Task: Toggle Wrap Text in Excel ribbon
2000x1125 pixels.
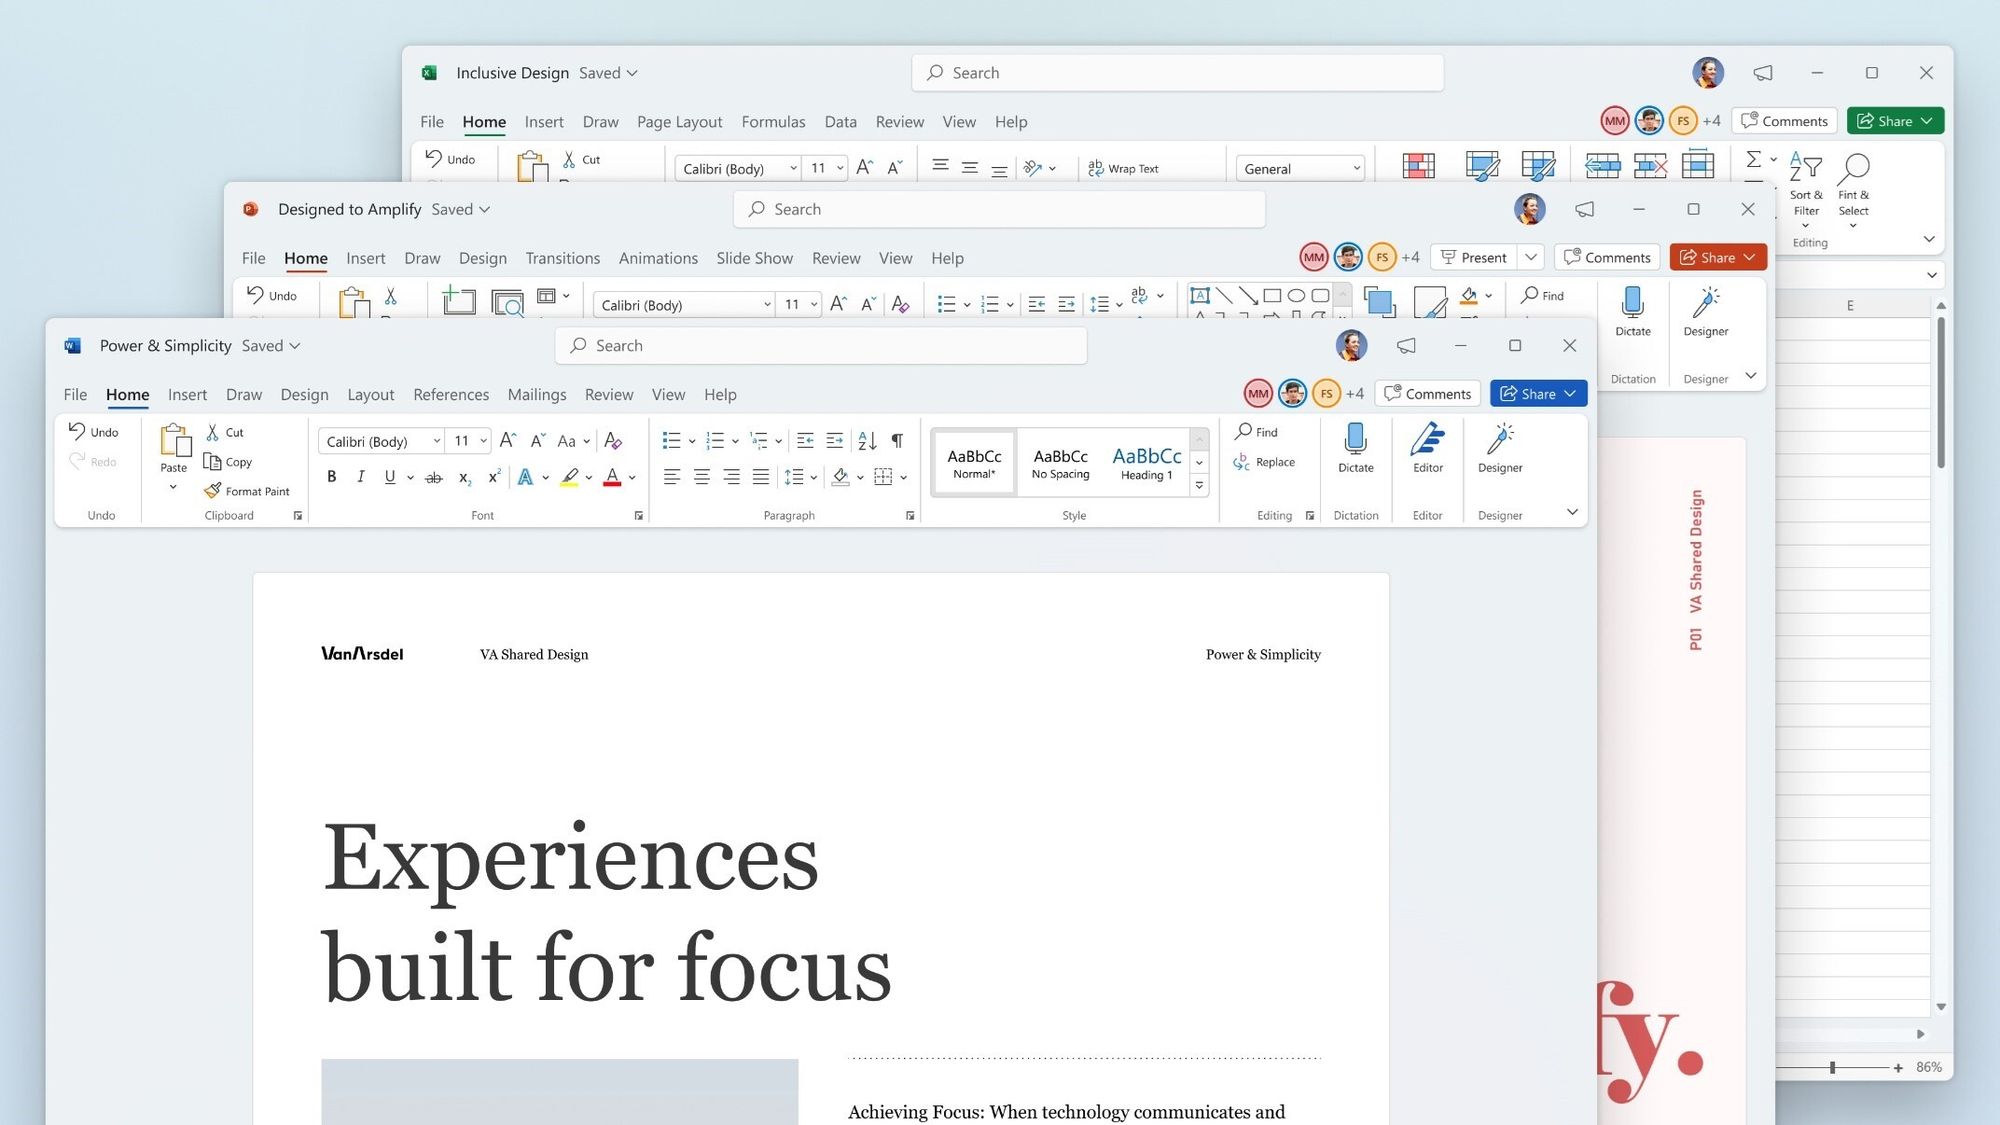Action: pyautogui.click(x=1125, y=168)
